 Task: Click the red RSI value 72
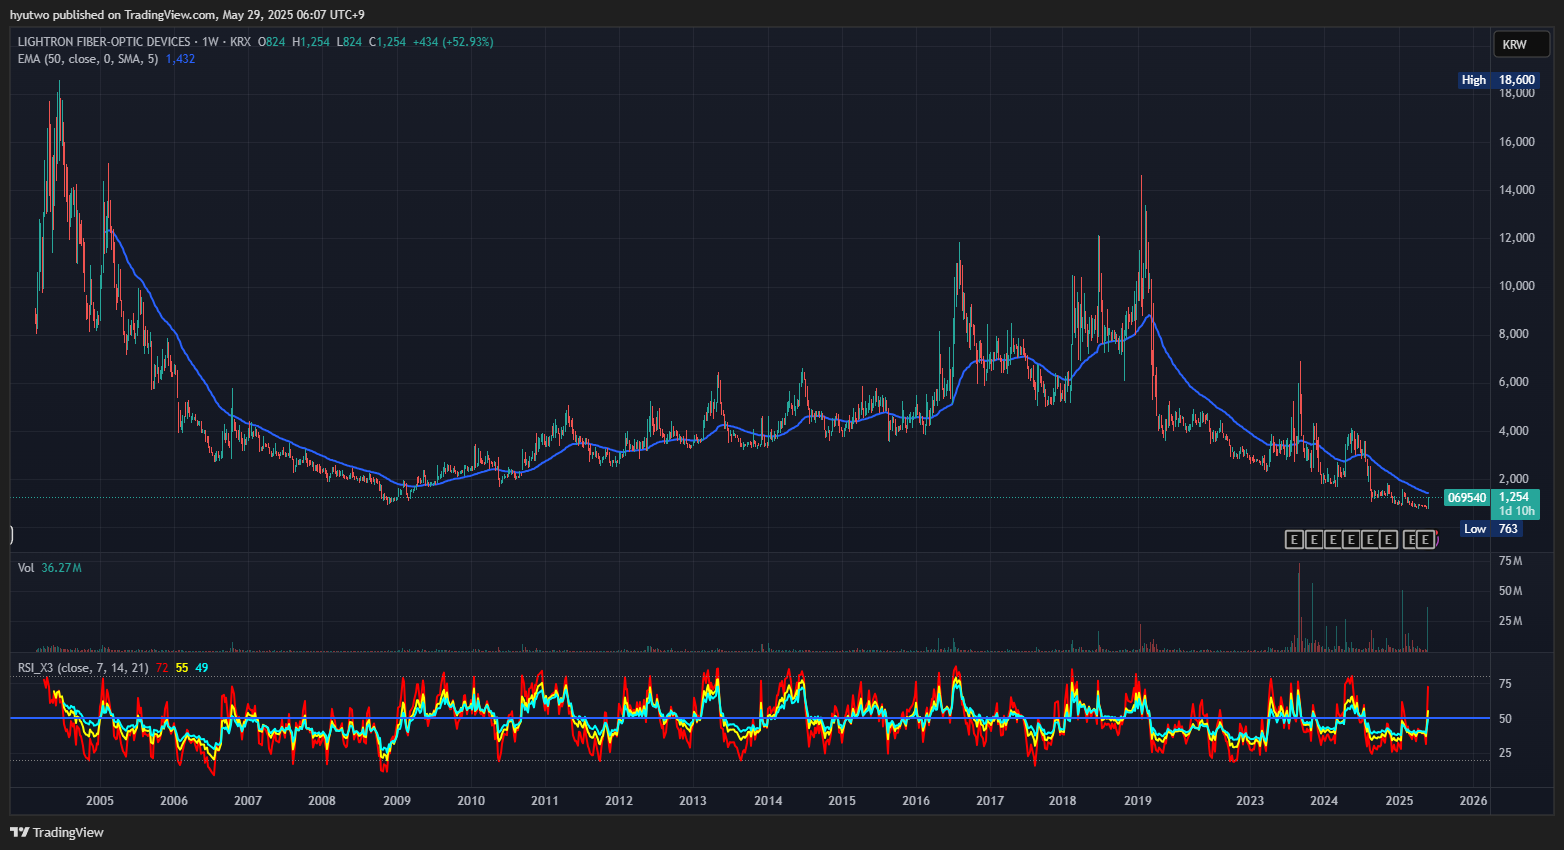point(162,668)
